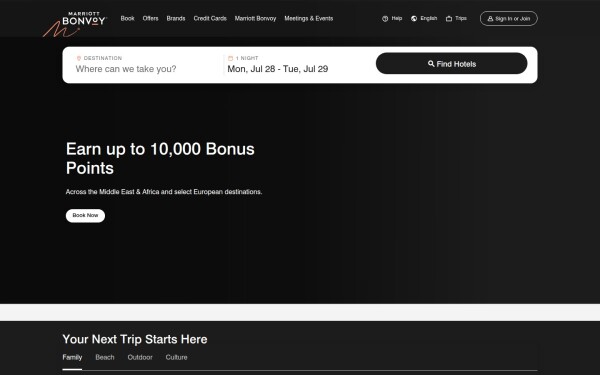This screenshot has width=600, height=375.
Task: Click the Find Hotels button
Action: pyautogui.click(x=452, y=64)
